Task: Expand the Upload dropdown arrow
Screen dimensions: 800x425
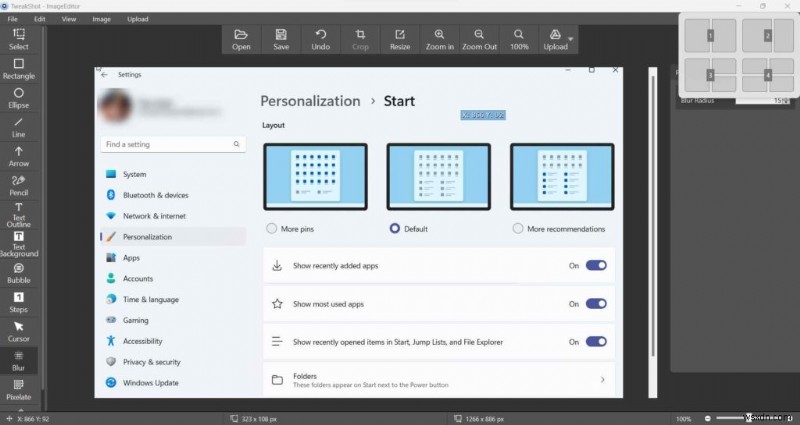Action: (571, 39)
